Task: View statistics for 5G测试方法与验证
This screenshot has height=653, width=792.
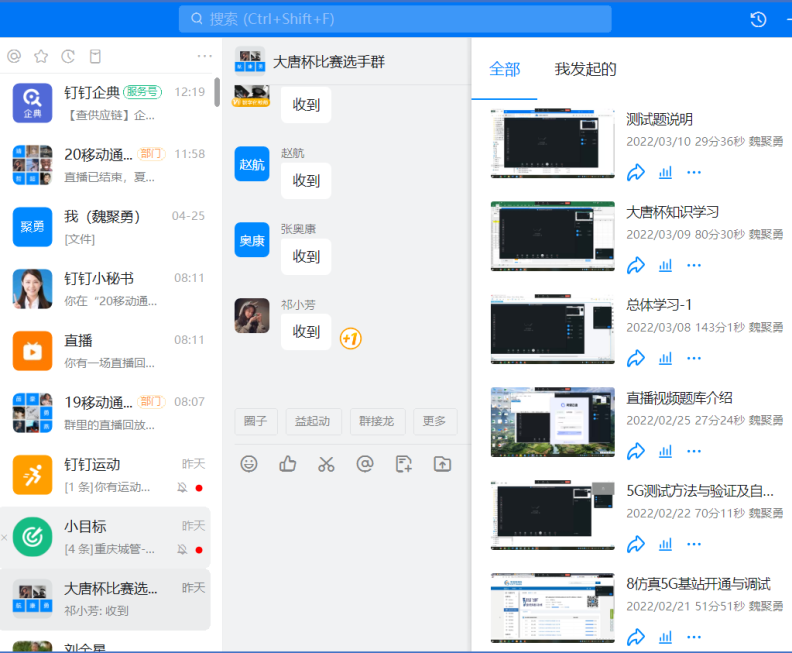Action: pos(665,544)
